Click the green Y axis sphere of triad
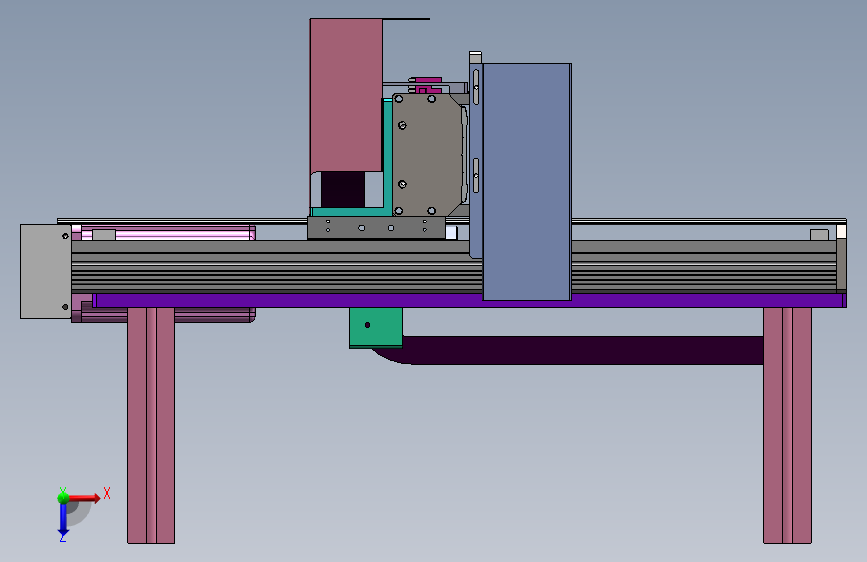This screenshot has height=562, width=867. point(63,497)
